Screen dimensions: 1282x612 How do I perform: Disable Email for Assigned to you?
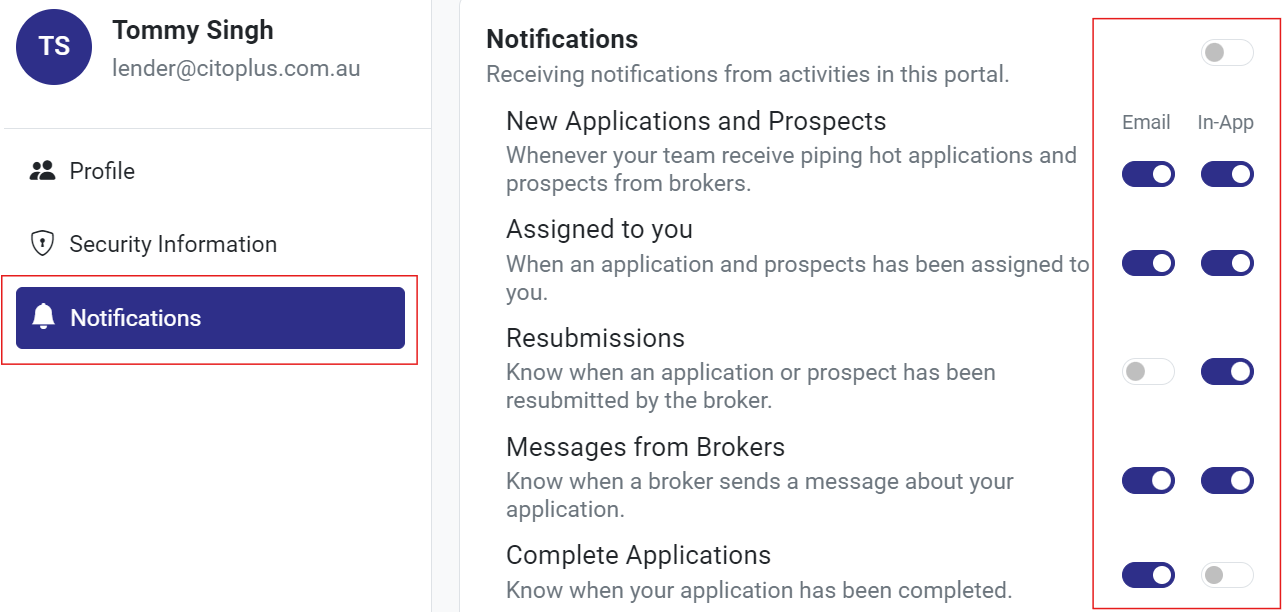pos(1148,264)
